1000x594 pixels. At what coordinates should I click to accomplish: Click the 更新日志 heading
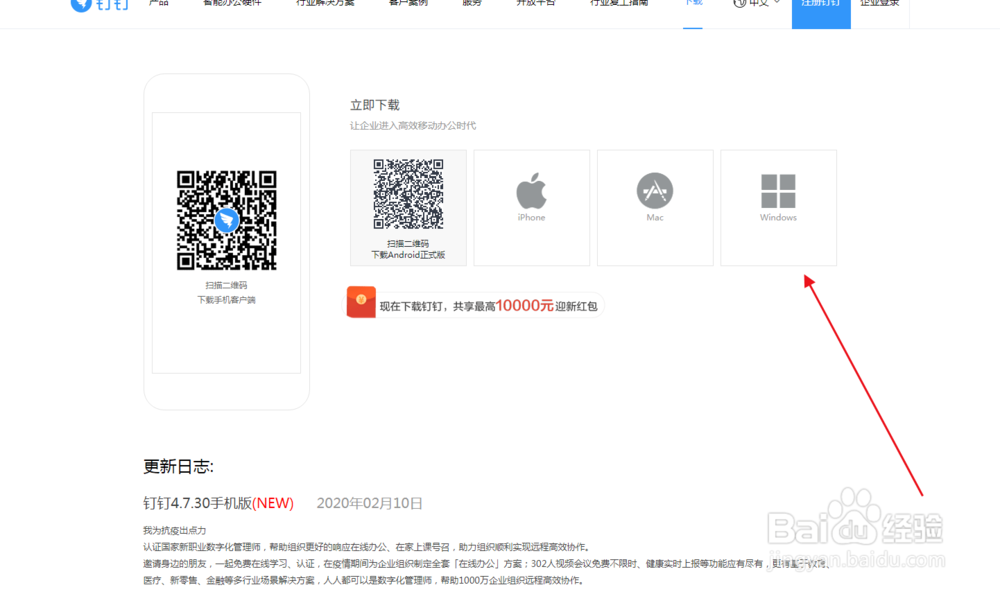coord(178,466)
